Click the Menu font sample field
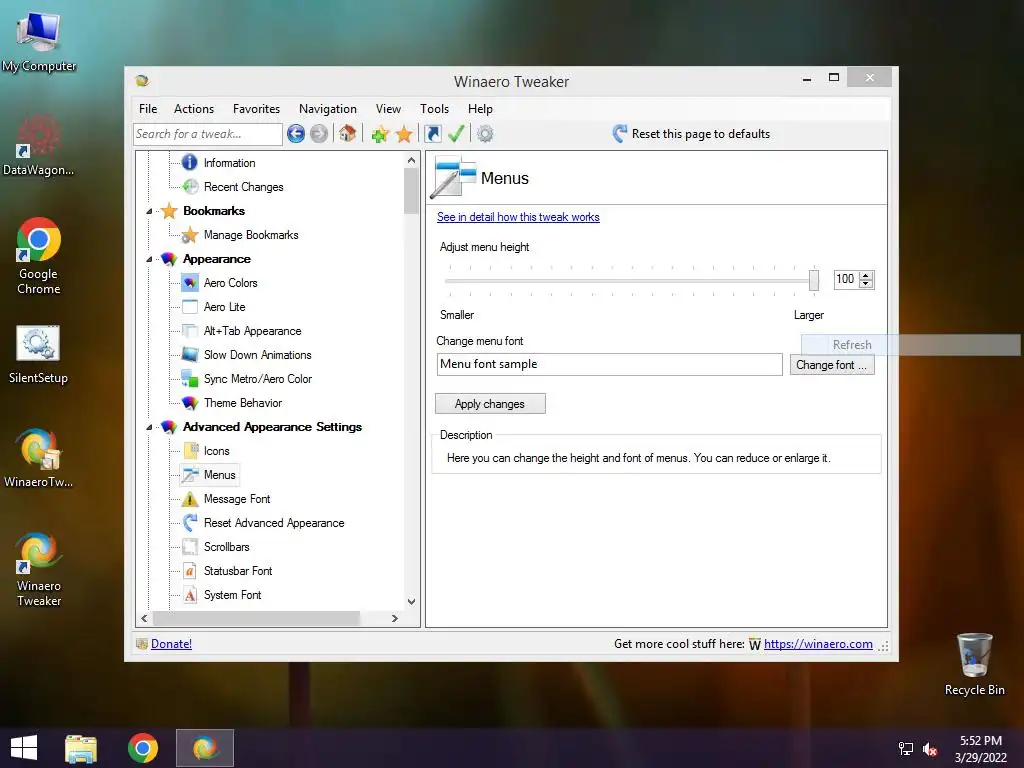The width and height of the screenshot is (1024, 768). [609, 364]
